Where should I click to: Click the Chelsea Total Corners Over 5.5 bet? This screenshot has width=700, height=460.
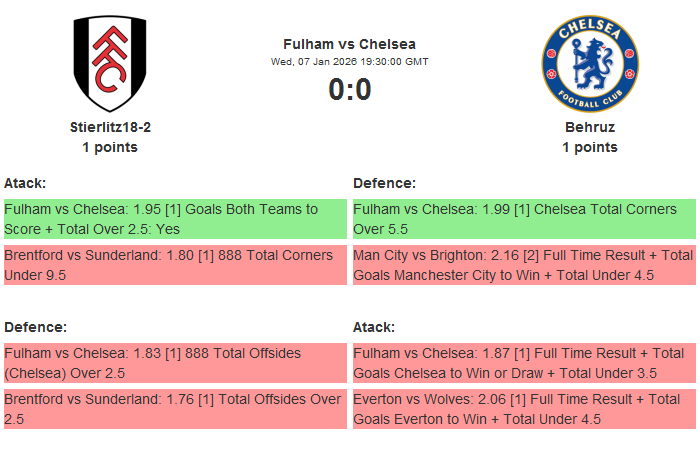point(523,218)
